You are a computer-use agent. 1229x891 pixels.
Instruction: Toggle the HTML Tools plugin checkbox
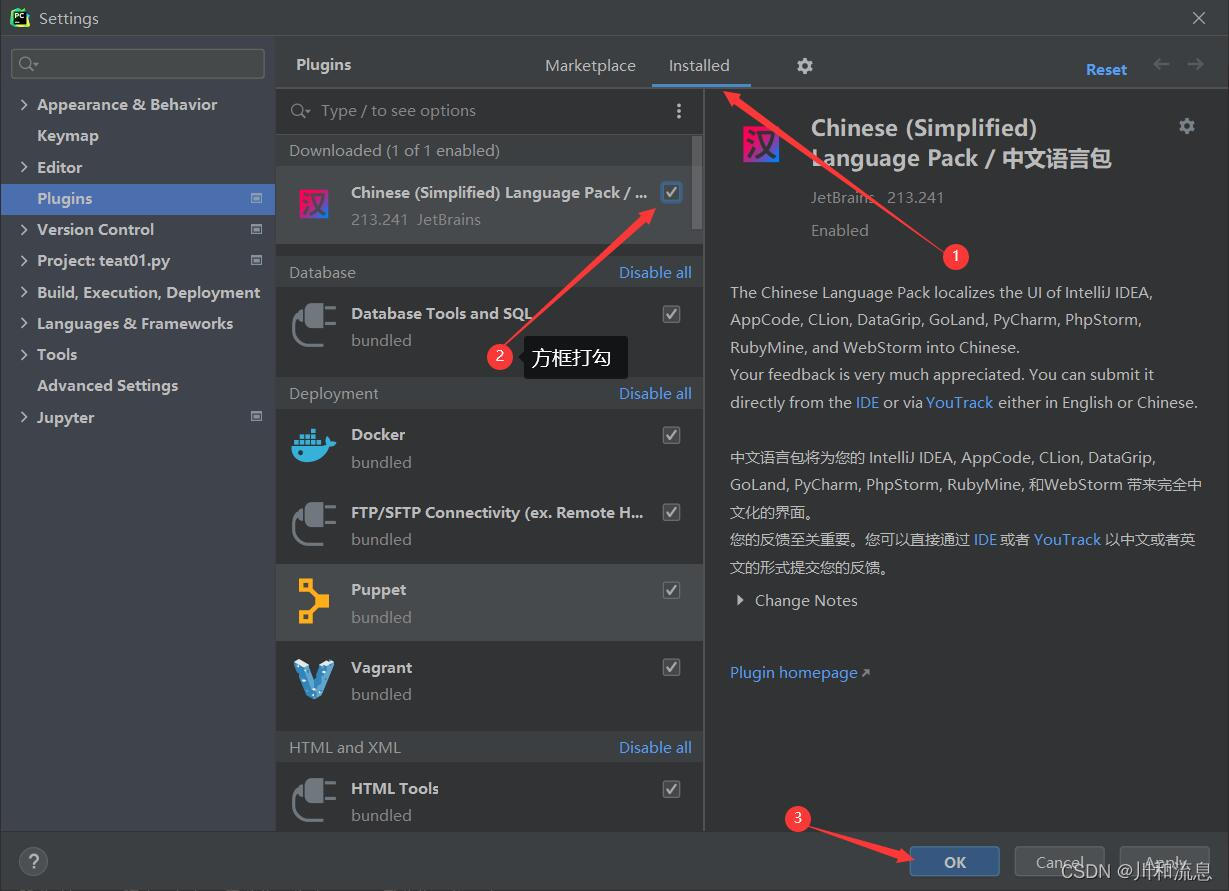[671, 789]
